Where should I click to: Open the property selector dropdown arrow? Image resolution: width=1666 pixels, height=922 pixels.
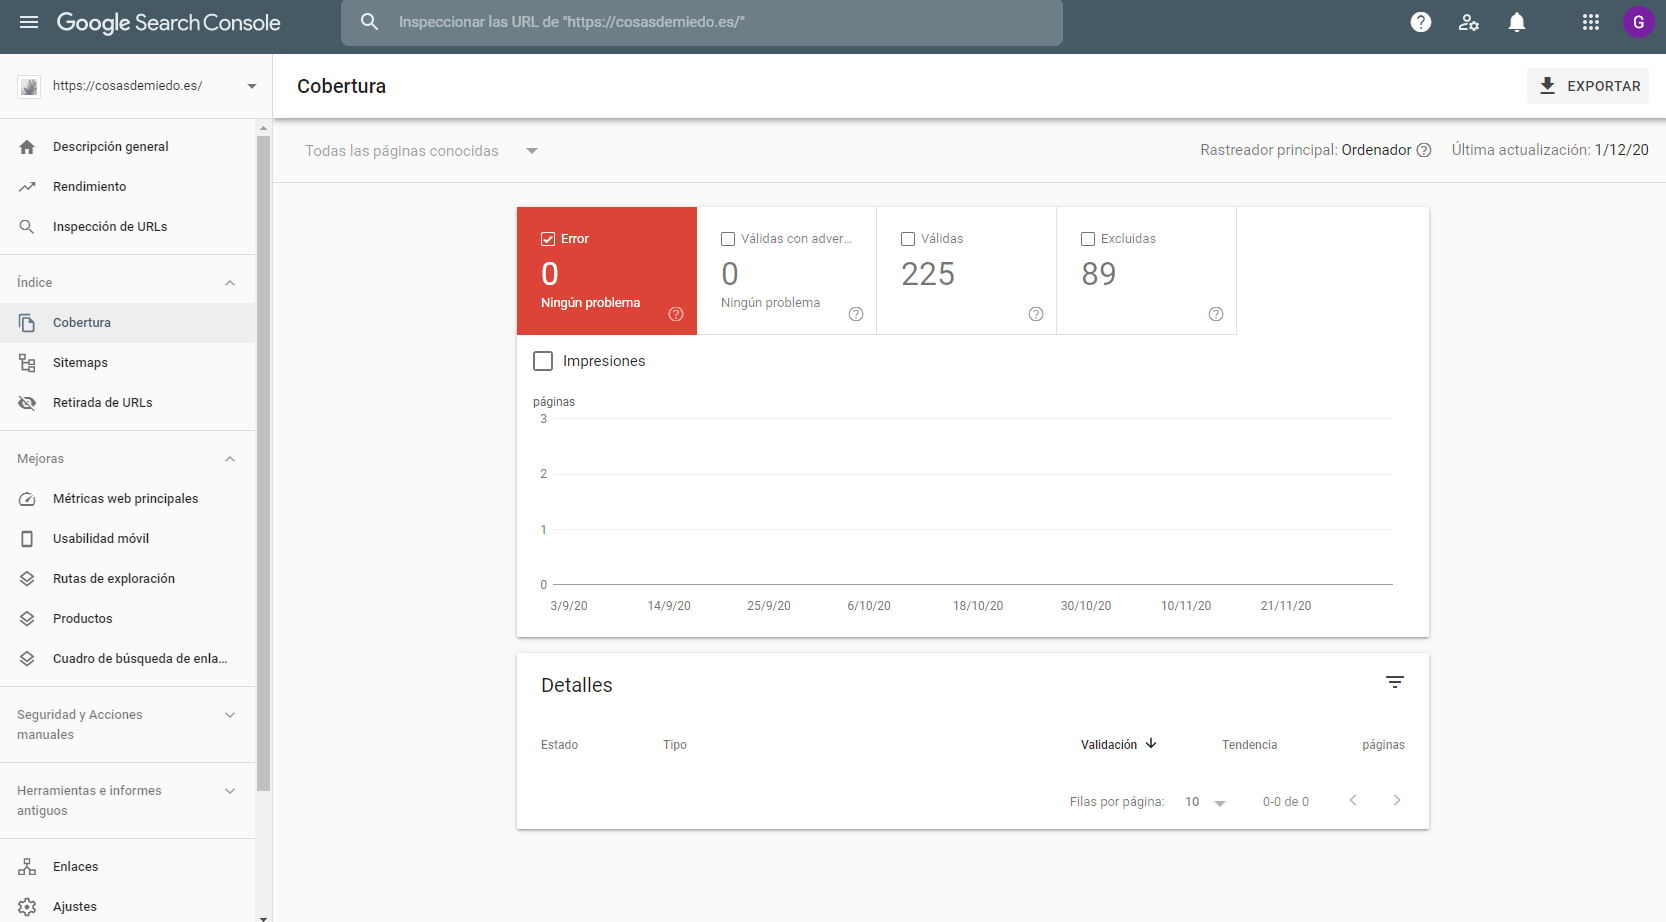(252, 86)
